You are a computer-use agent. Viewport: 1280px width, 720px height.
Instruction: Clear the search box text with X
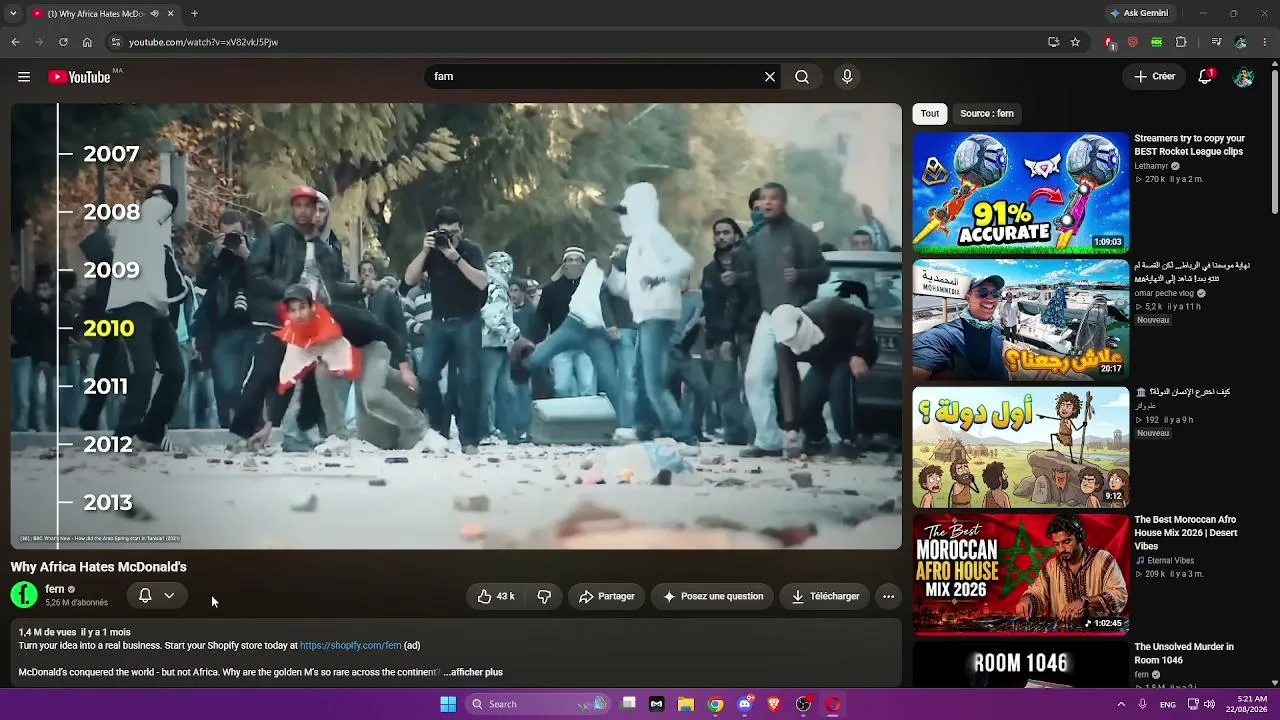point(770,77)
